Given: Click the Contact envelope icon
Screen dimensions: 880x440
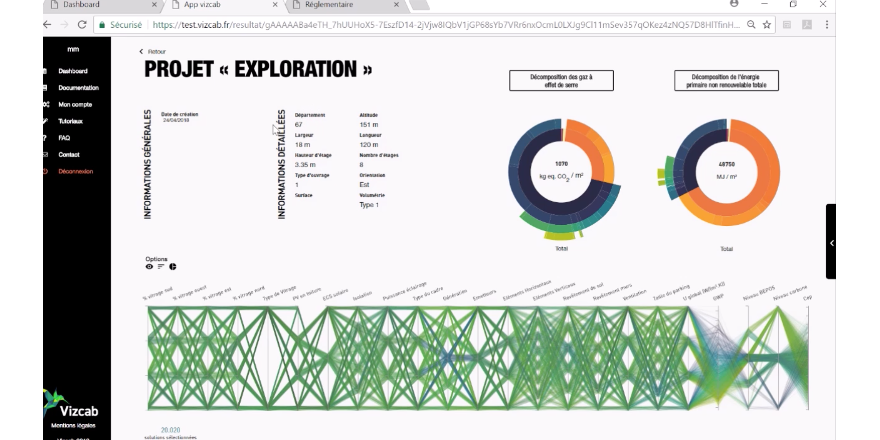Looking at the screenshot, I should click(45, 155).
